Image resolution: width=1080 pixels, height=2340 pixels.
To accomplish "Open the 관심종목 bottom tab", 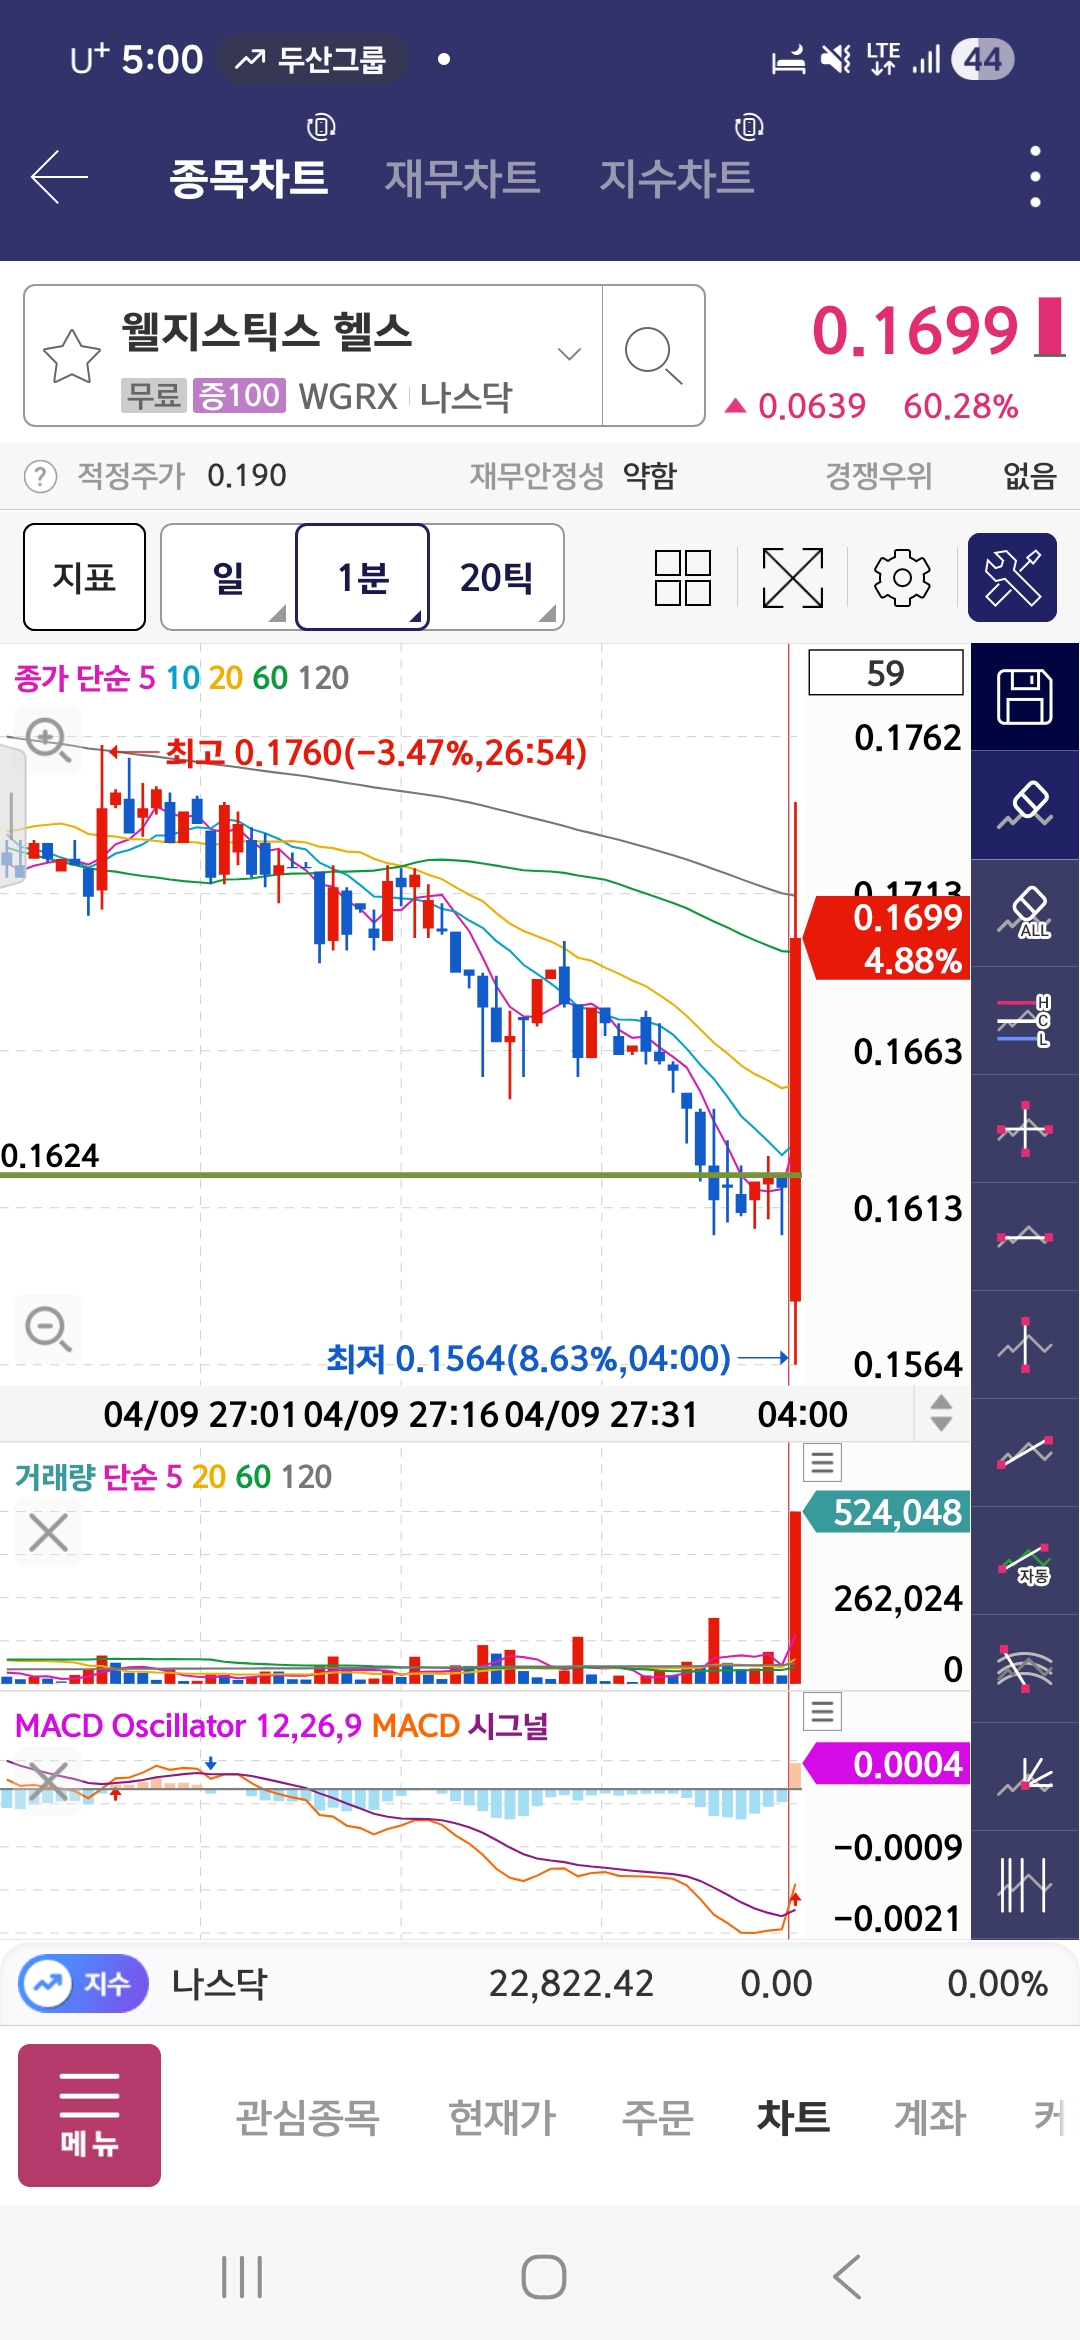I will [307, 2117].
